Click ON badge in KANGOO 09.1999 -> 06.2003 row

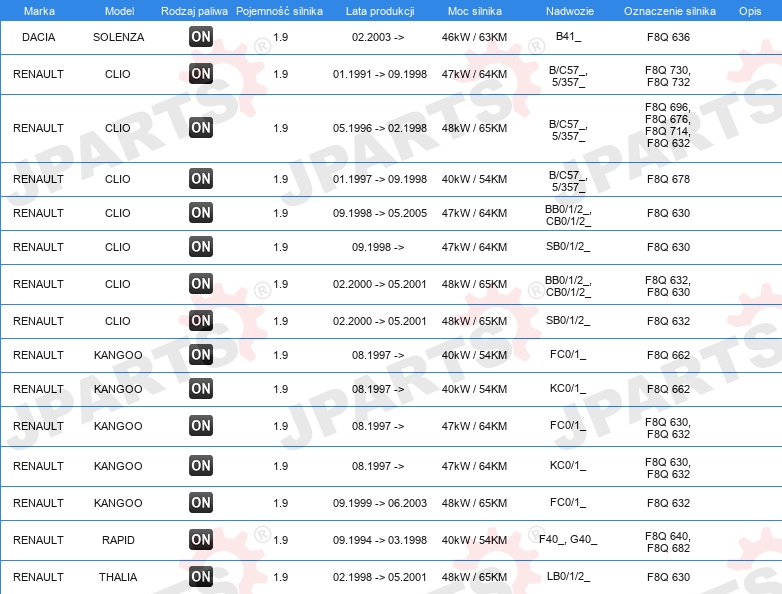click(201, 502)
